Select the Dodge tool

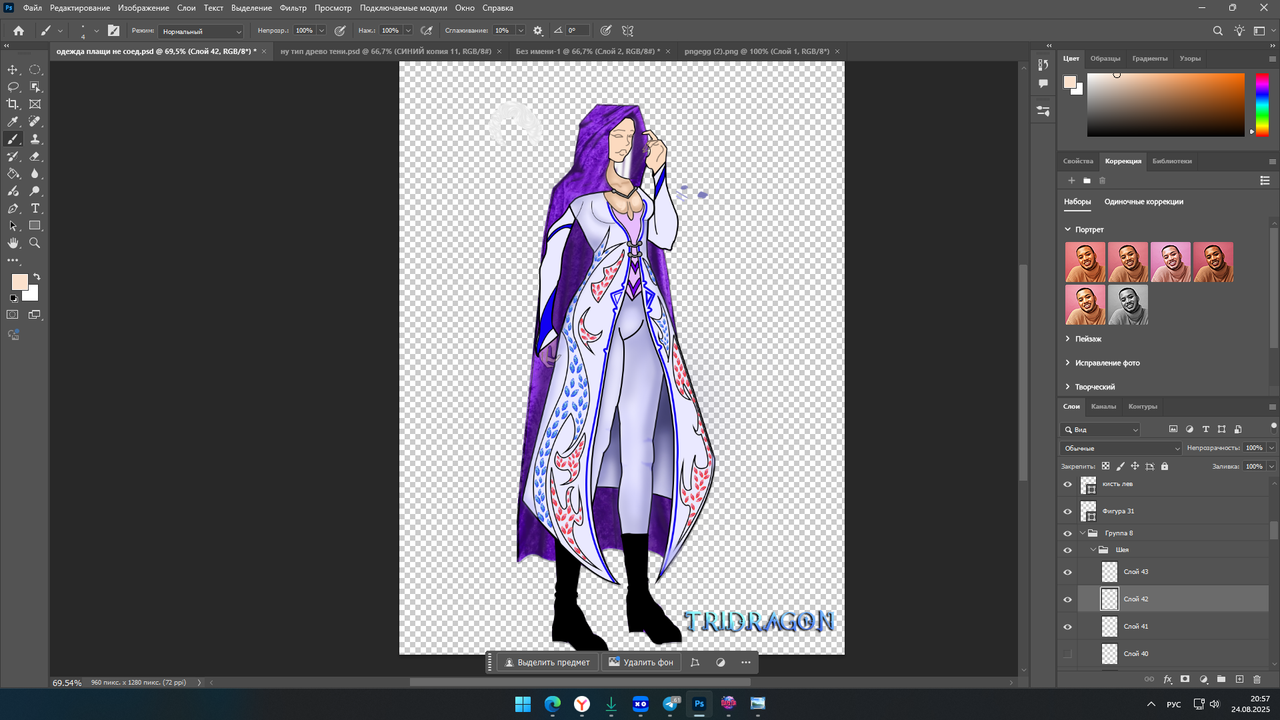pos(35,191)
